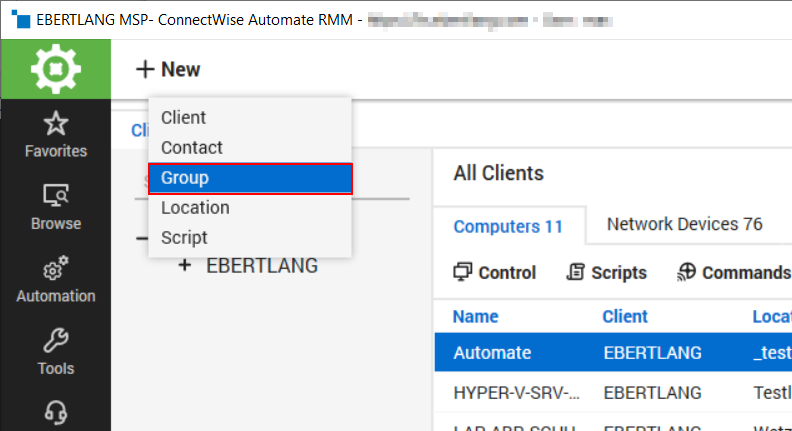Click the headset support icon in sidebar
Viewport: 792px width, 431px height.
(56, 413)
